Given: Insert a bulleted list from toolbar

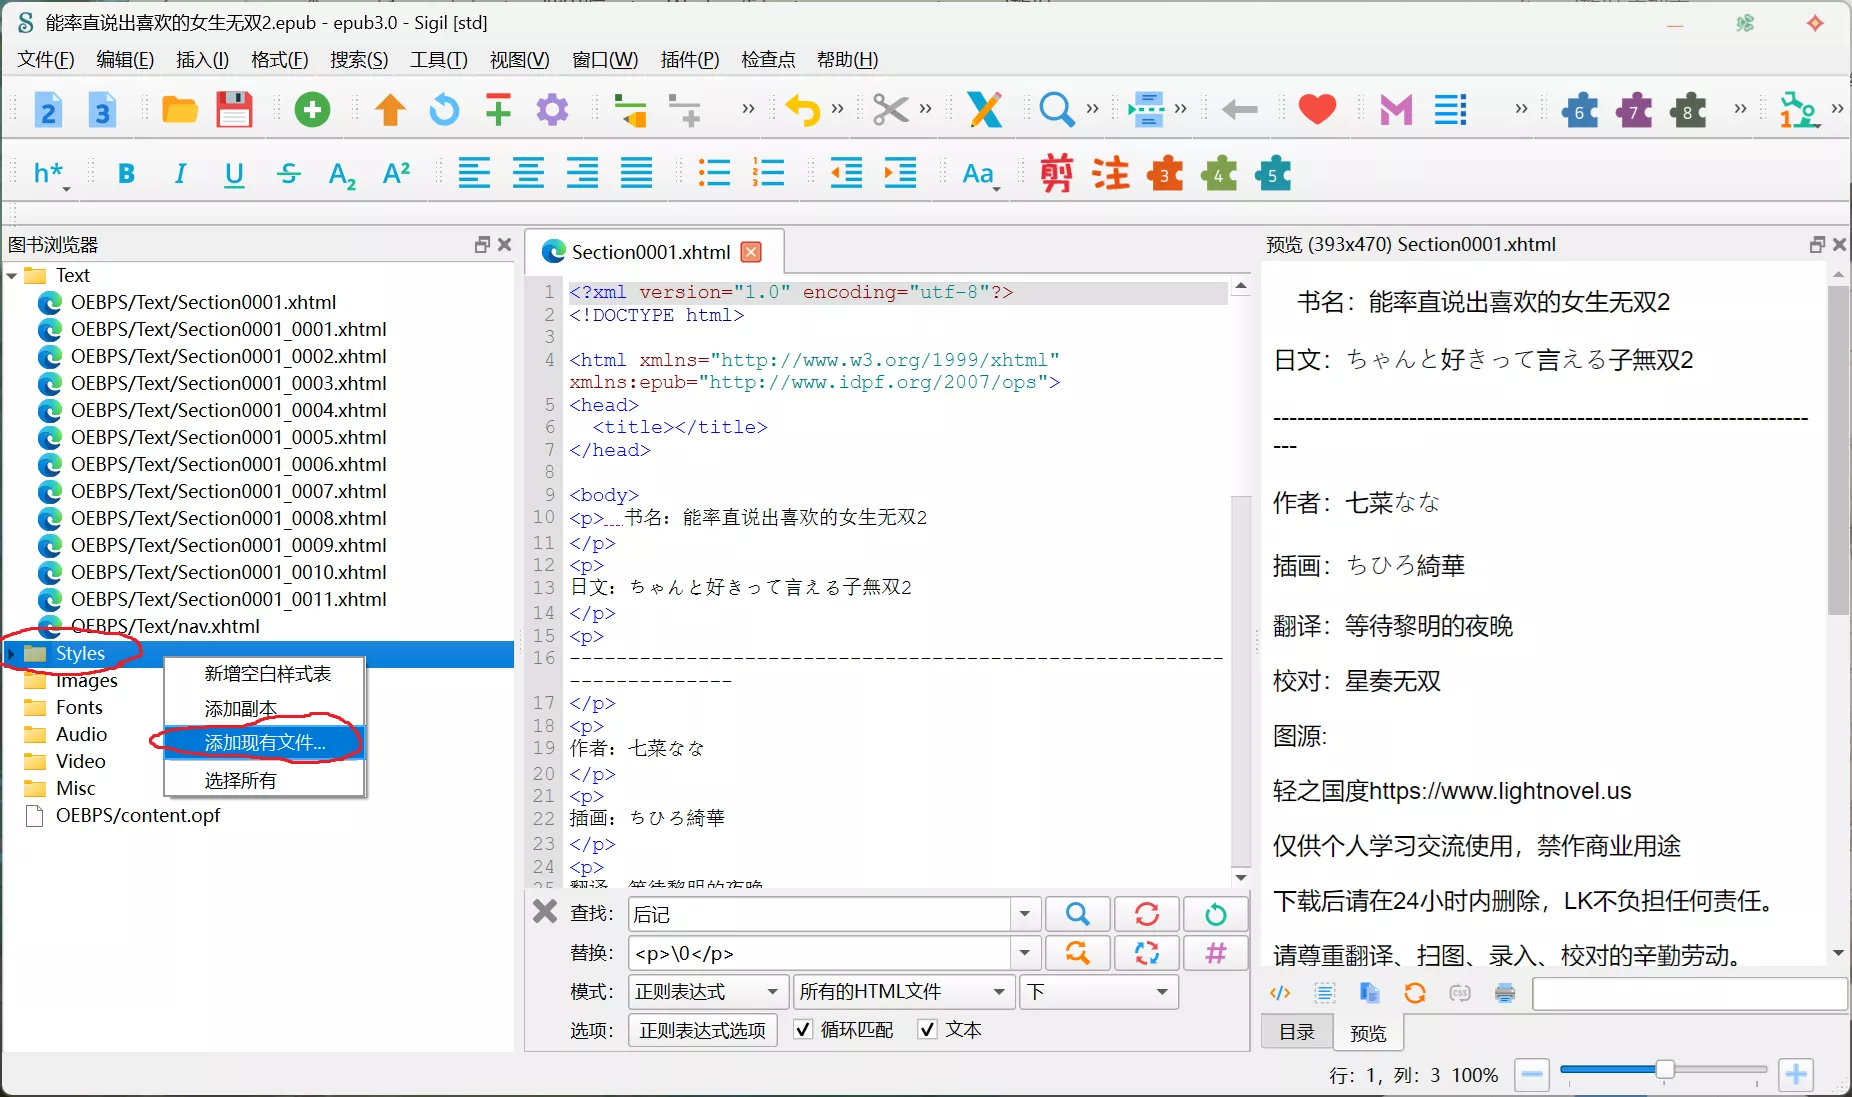Looking at the screenshot, I should pyautogui.click(x=714, y=174).
